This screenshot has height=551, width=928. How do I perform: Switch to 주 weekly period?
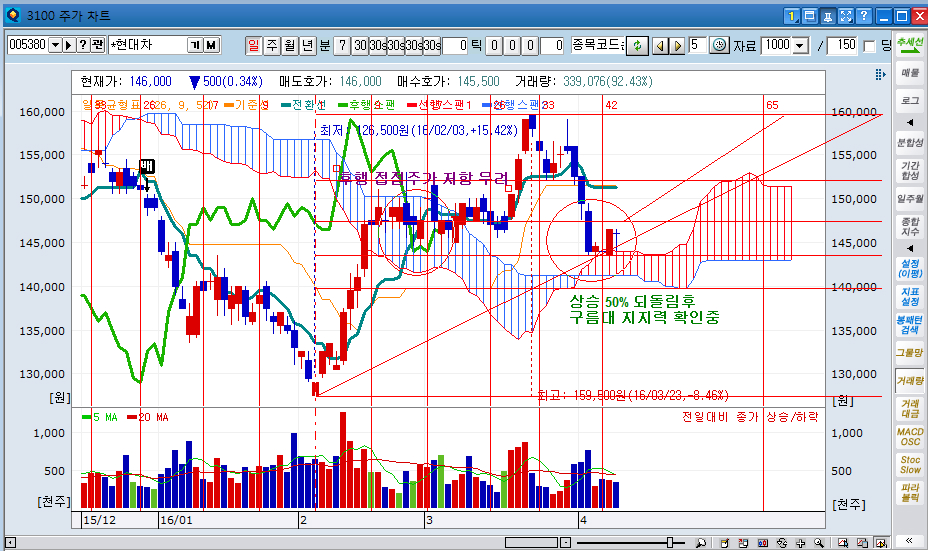[x=271, y=45]
